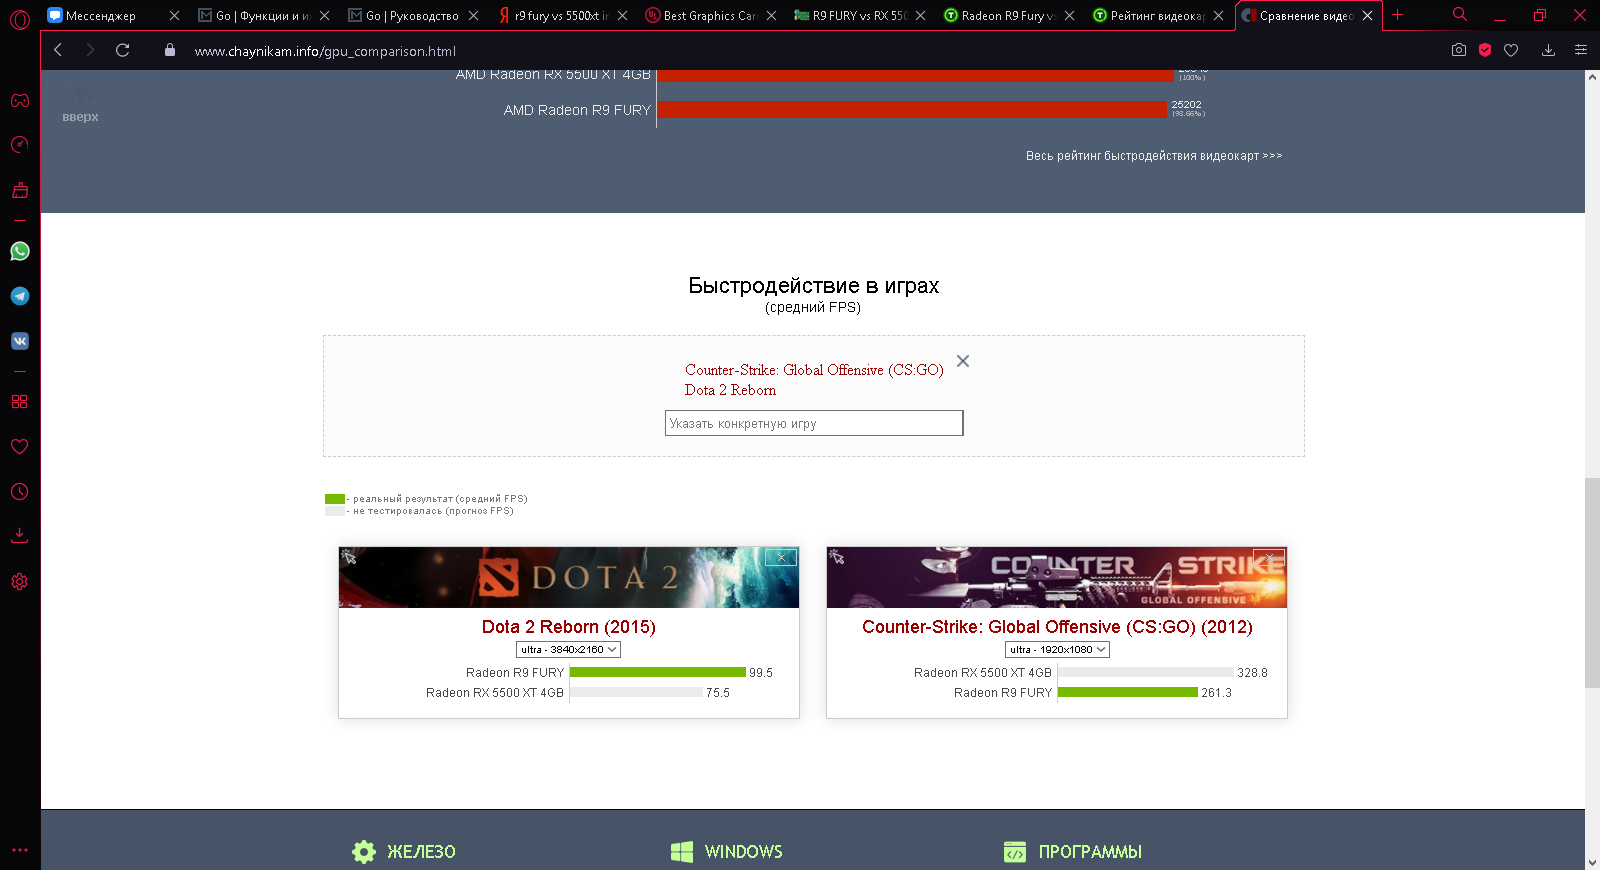Image resolution: width=1600 pixels, height=870 pixels.
Task: Close the Мессенджер tab
Action: click(175, 16)
